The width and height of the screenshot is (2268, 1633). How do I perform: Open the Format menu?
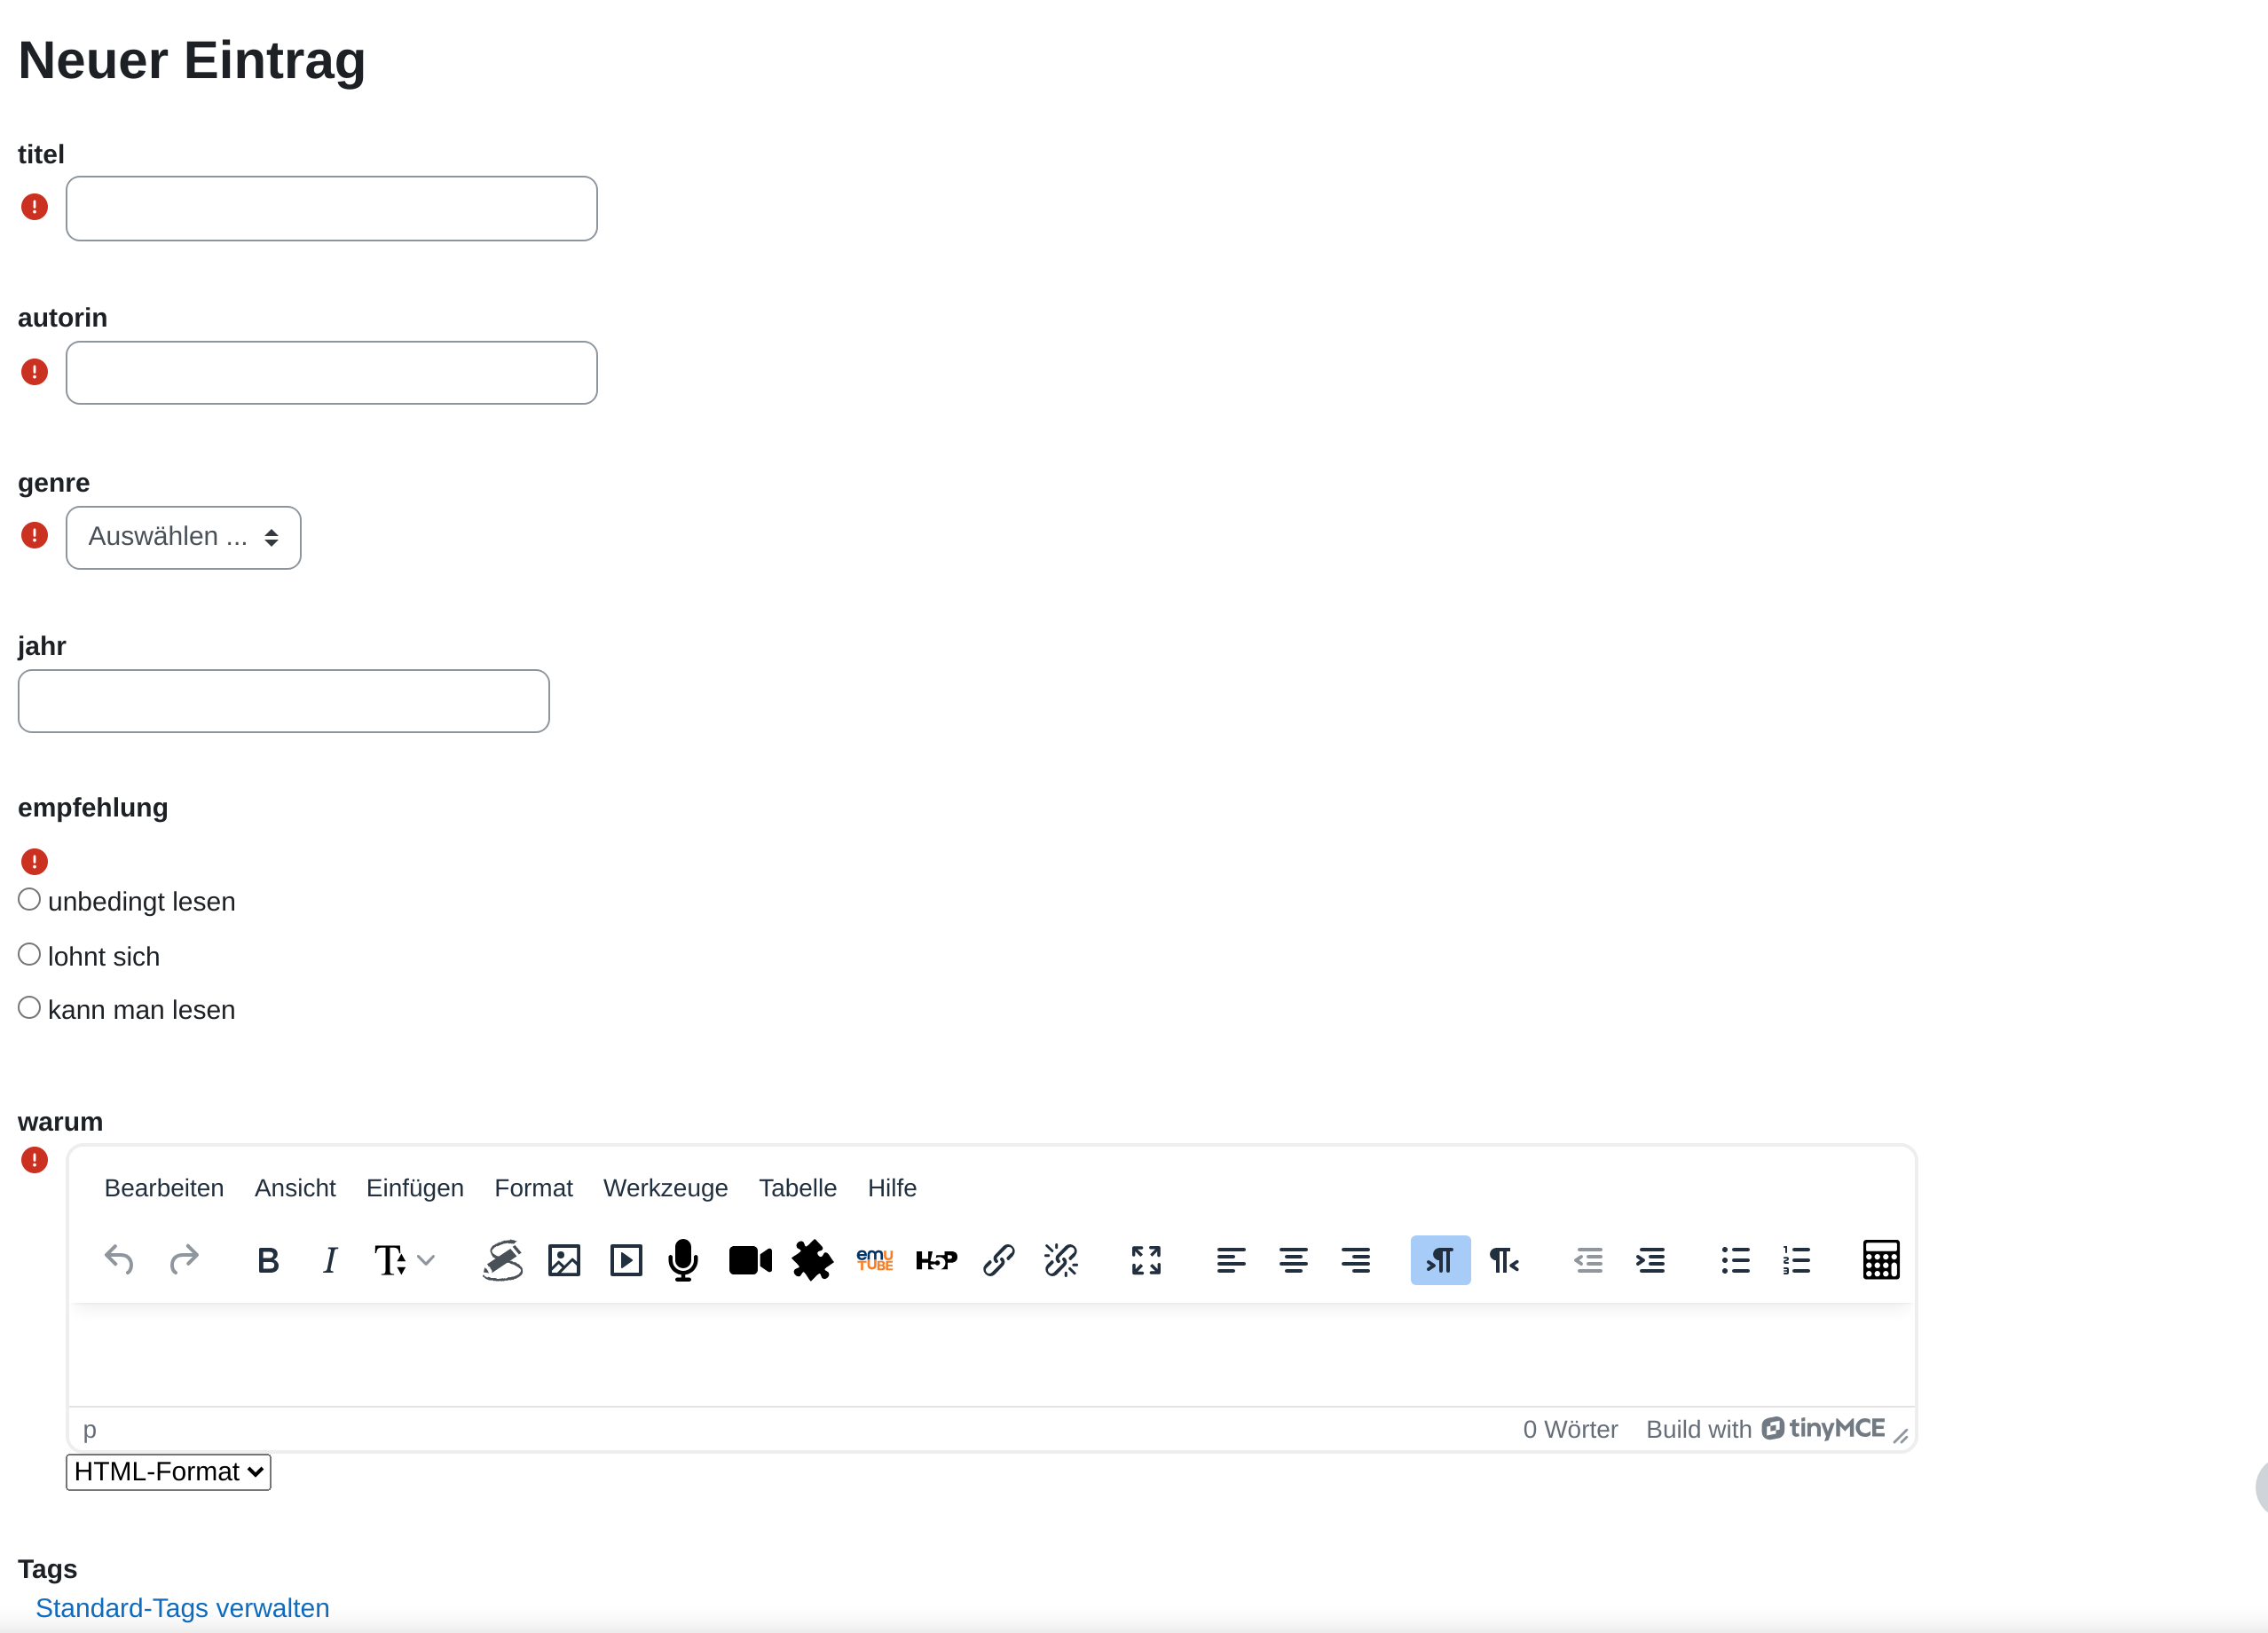click(x=533, y=1187)
